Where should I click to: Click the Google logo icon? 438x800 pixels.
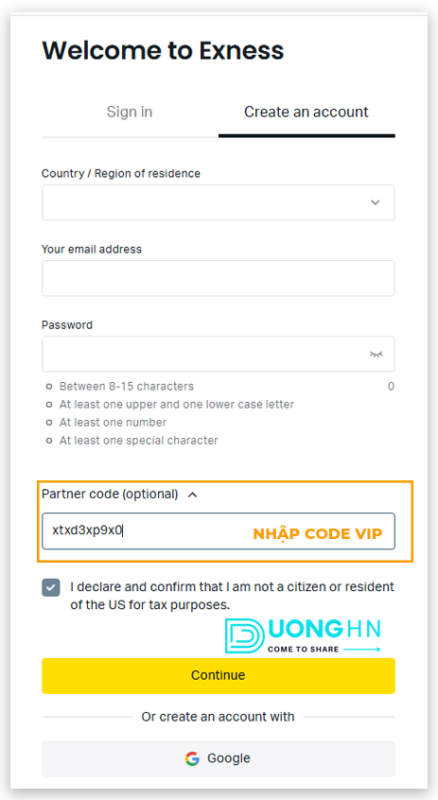click(x=192, y=759)
